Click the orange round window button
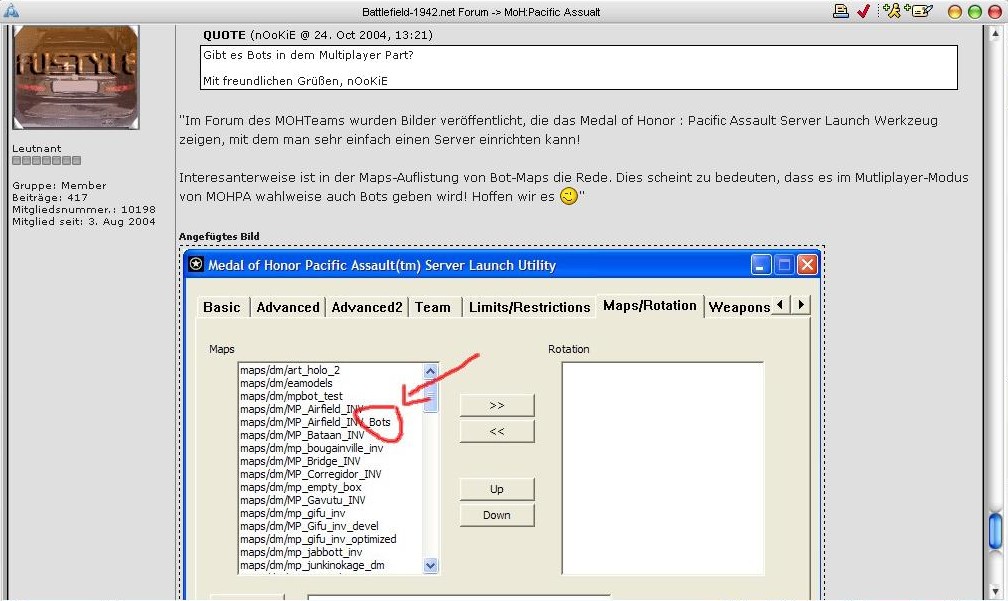Screen dimensions: 1008x601 [954, 11]
